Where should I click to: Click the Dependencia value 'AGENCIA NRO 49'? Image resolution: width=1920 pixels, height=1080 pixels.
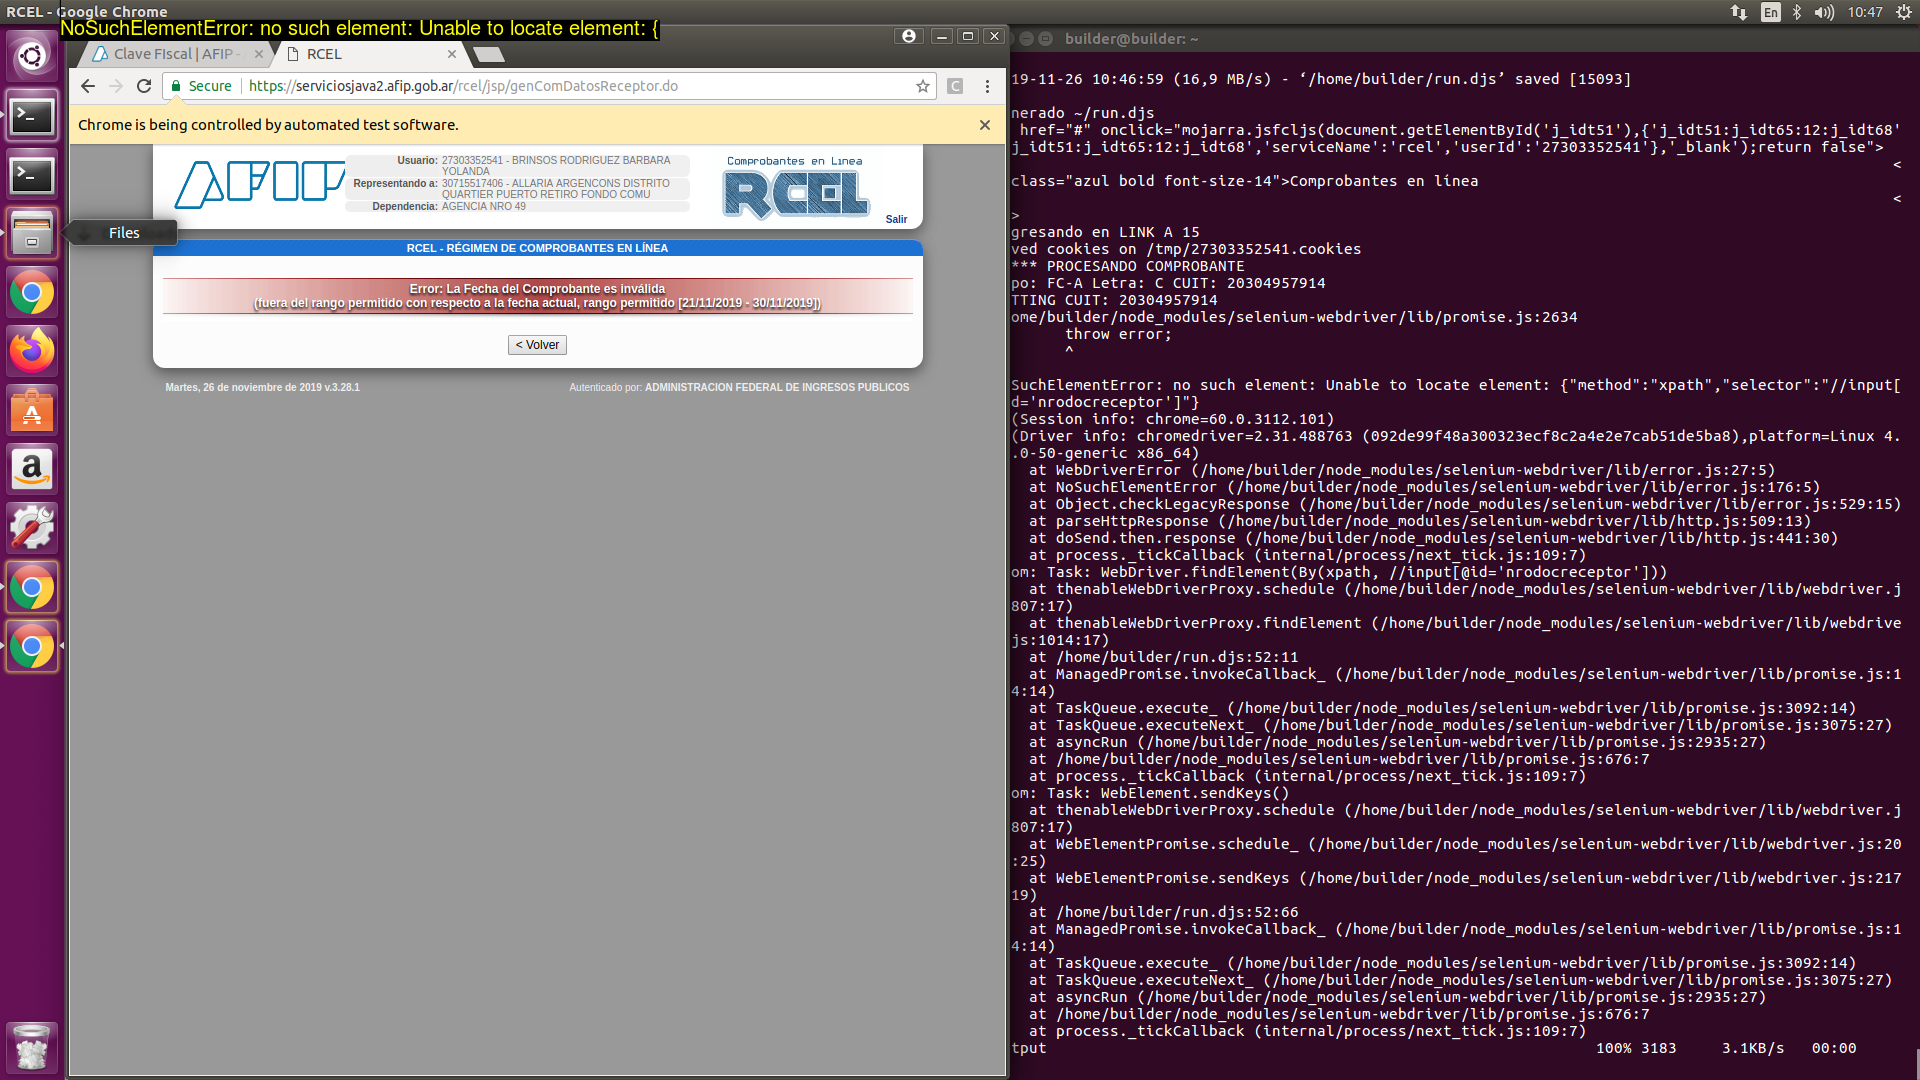(484, 206)
